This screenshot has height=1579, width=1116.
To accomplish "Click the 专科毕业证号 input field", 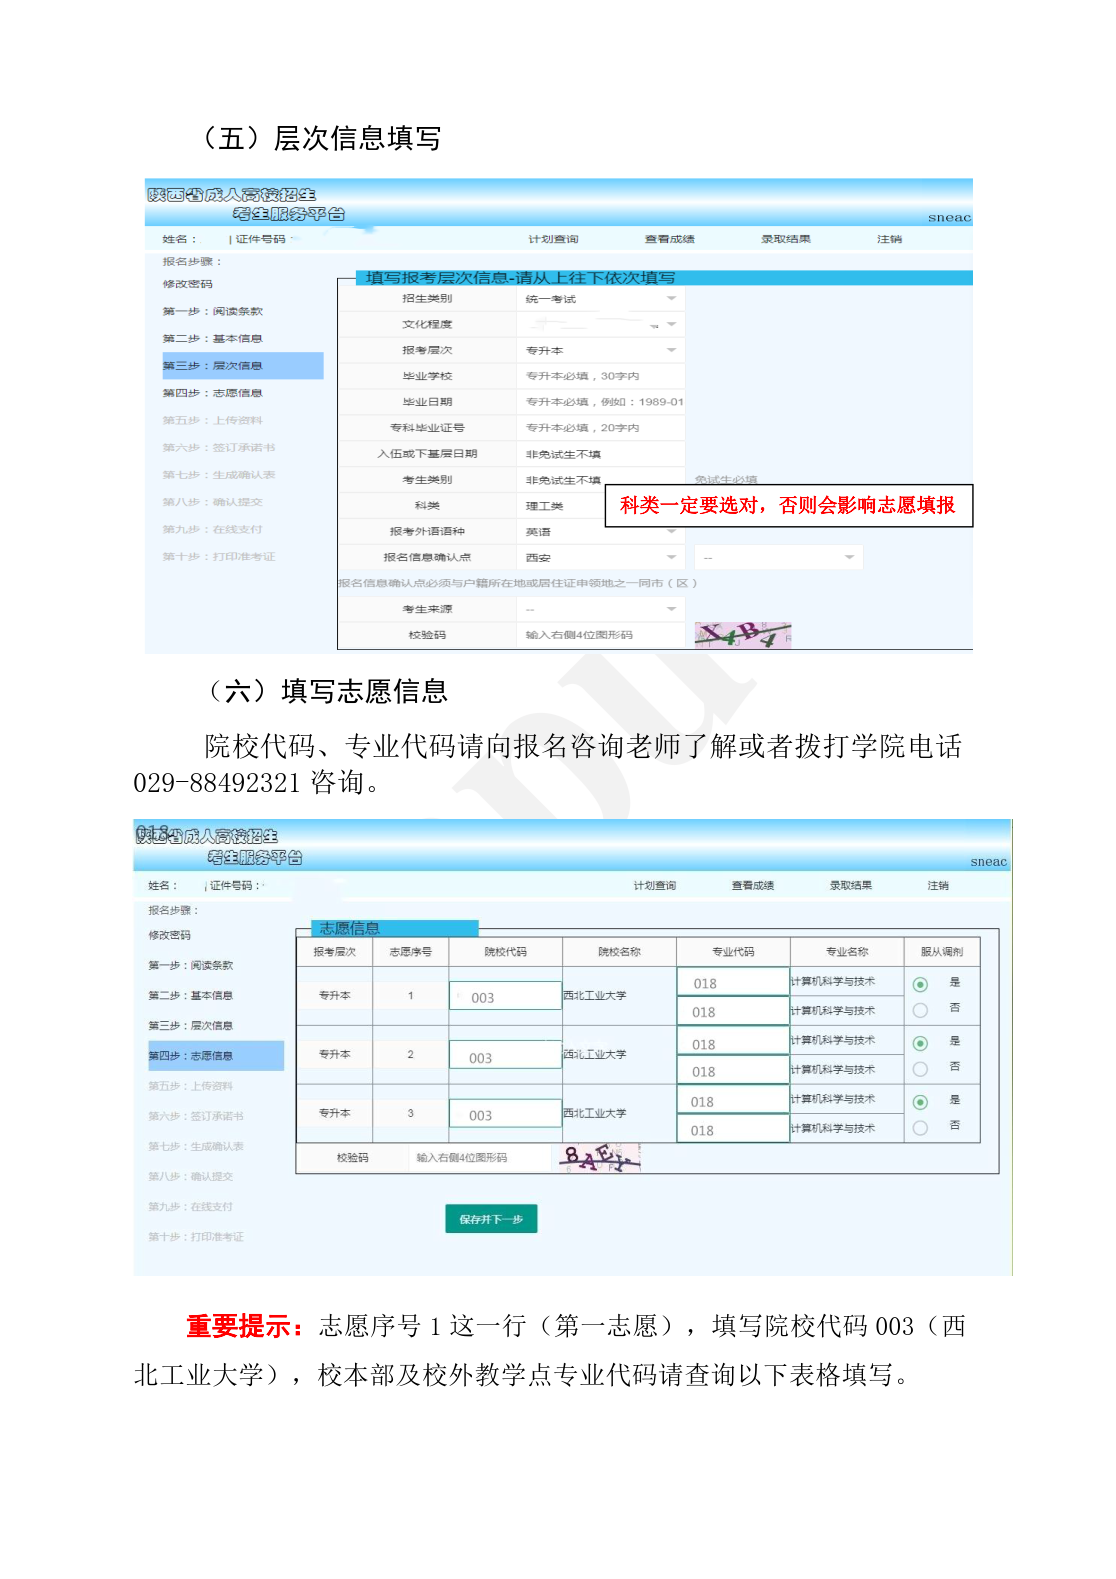I will pyautogui.click(x=600, y=428).
